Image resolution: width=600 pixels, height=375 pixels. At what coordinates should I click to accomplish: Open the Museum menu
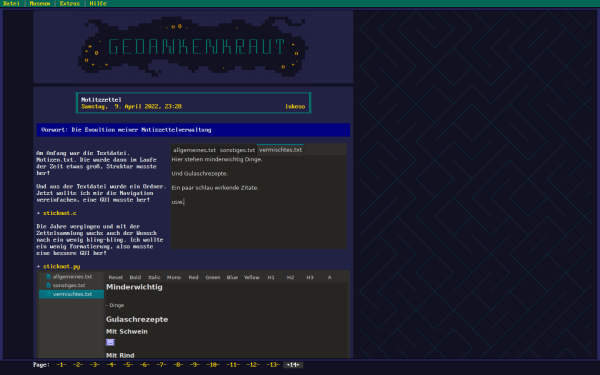[x=40, y=3]
